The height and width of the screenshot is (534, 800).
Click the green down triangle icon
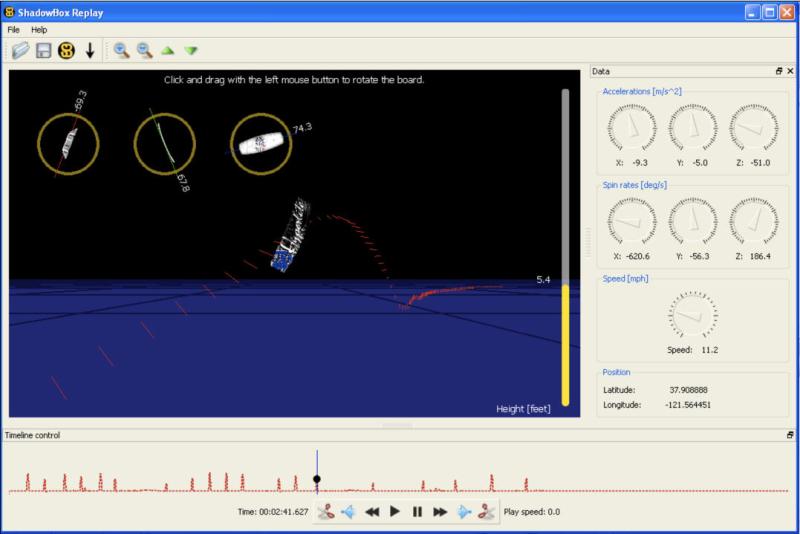coord(190,50)
